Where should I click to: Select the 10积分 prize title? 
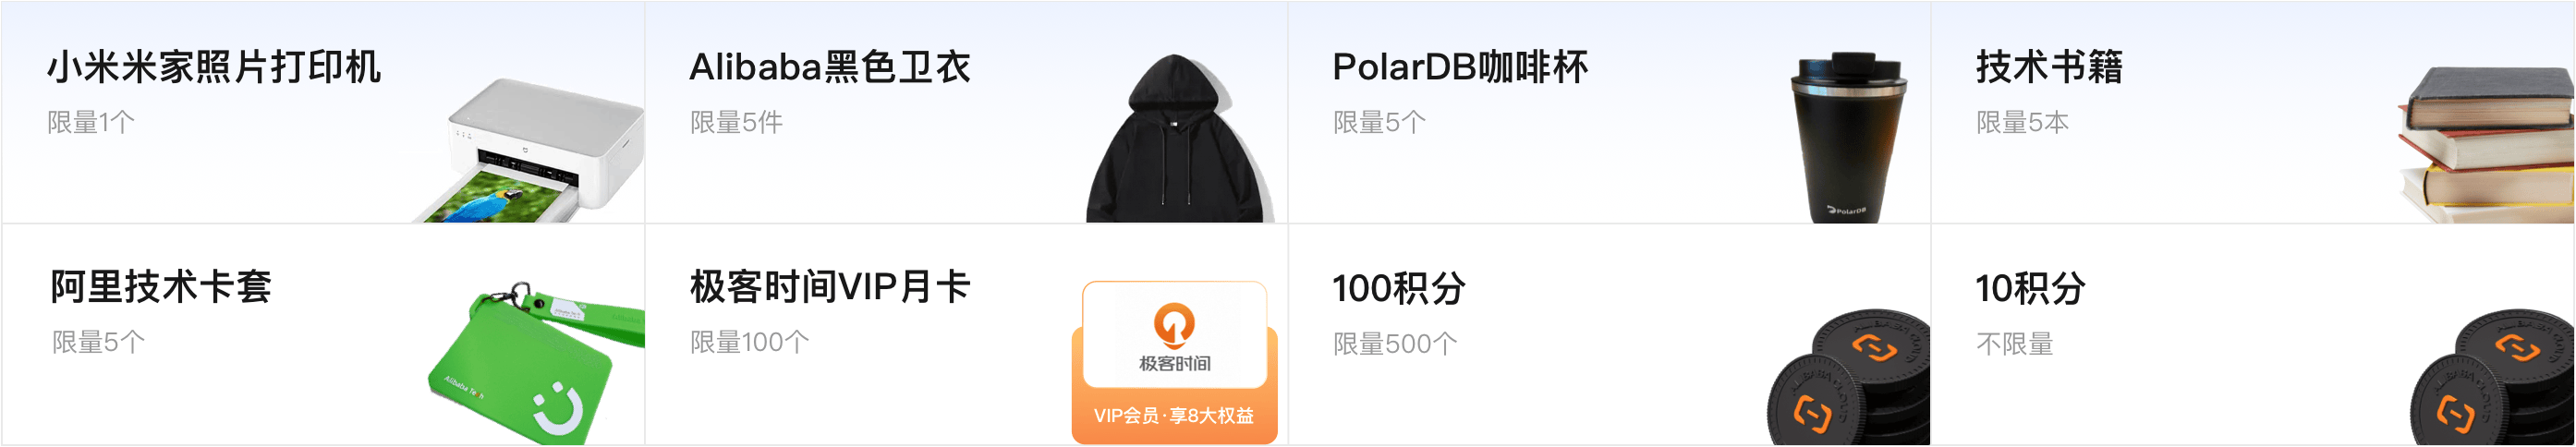[x=2030, y=289]
